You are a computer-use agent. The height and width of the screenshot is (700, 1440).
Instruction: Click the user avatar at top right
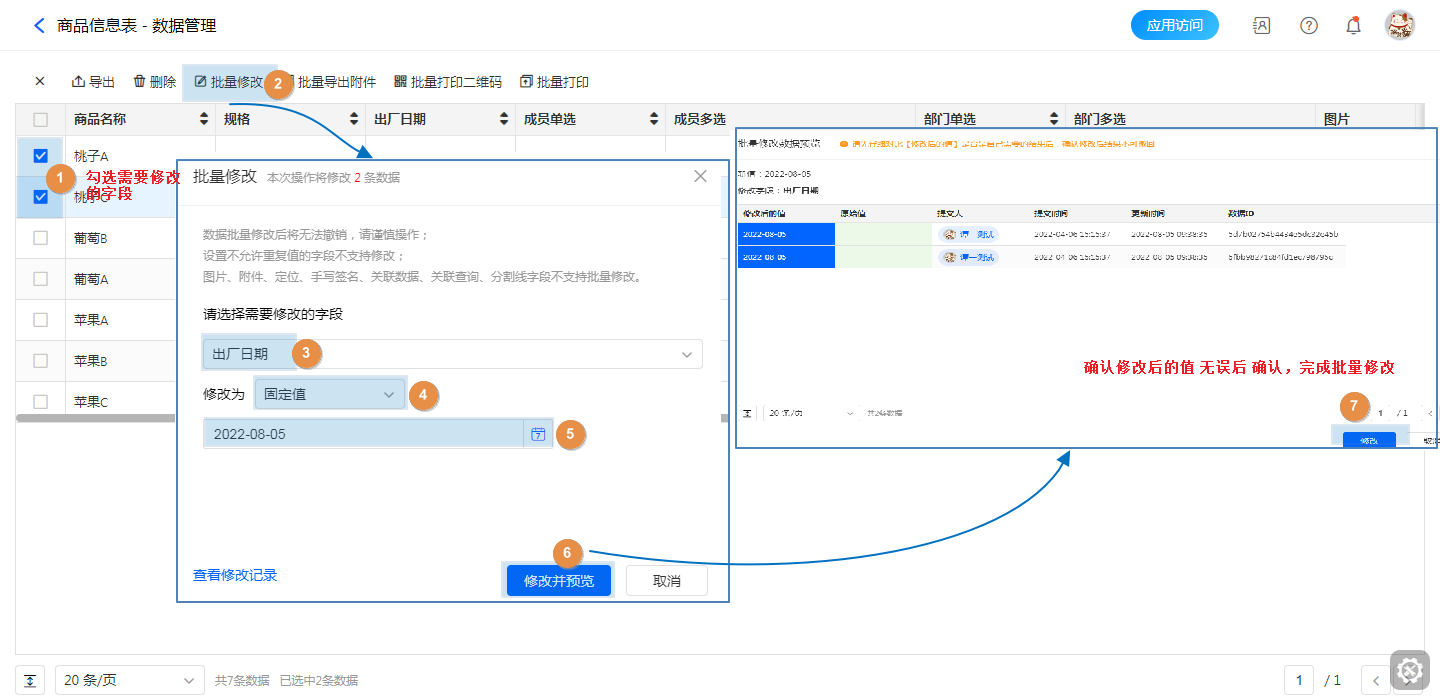tap(1399, 26)
